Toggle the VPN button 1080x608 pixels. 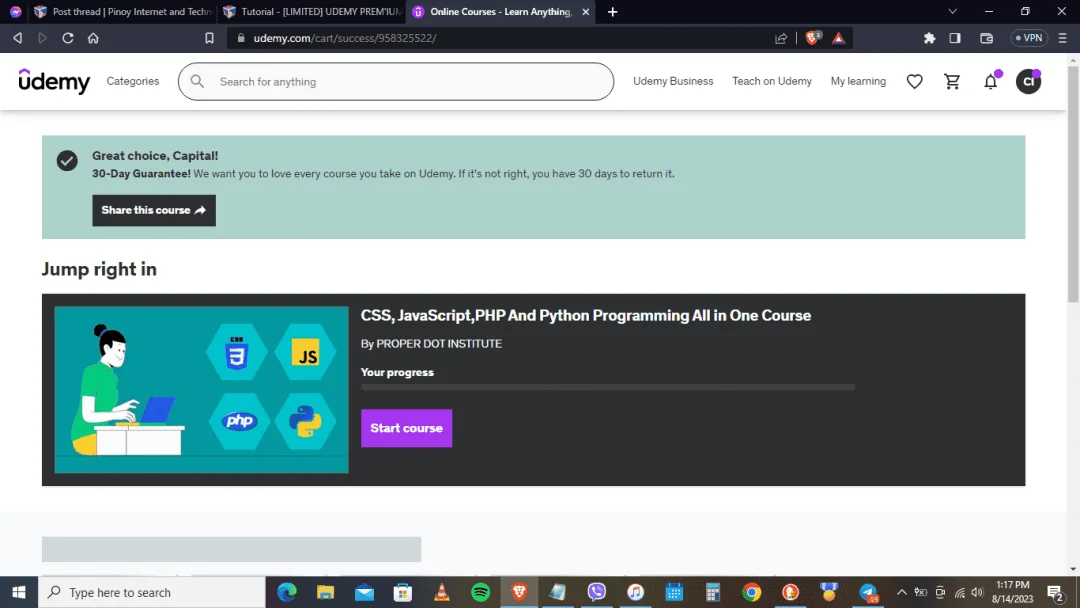[x=1028, y=38]
